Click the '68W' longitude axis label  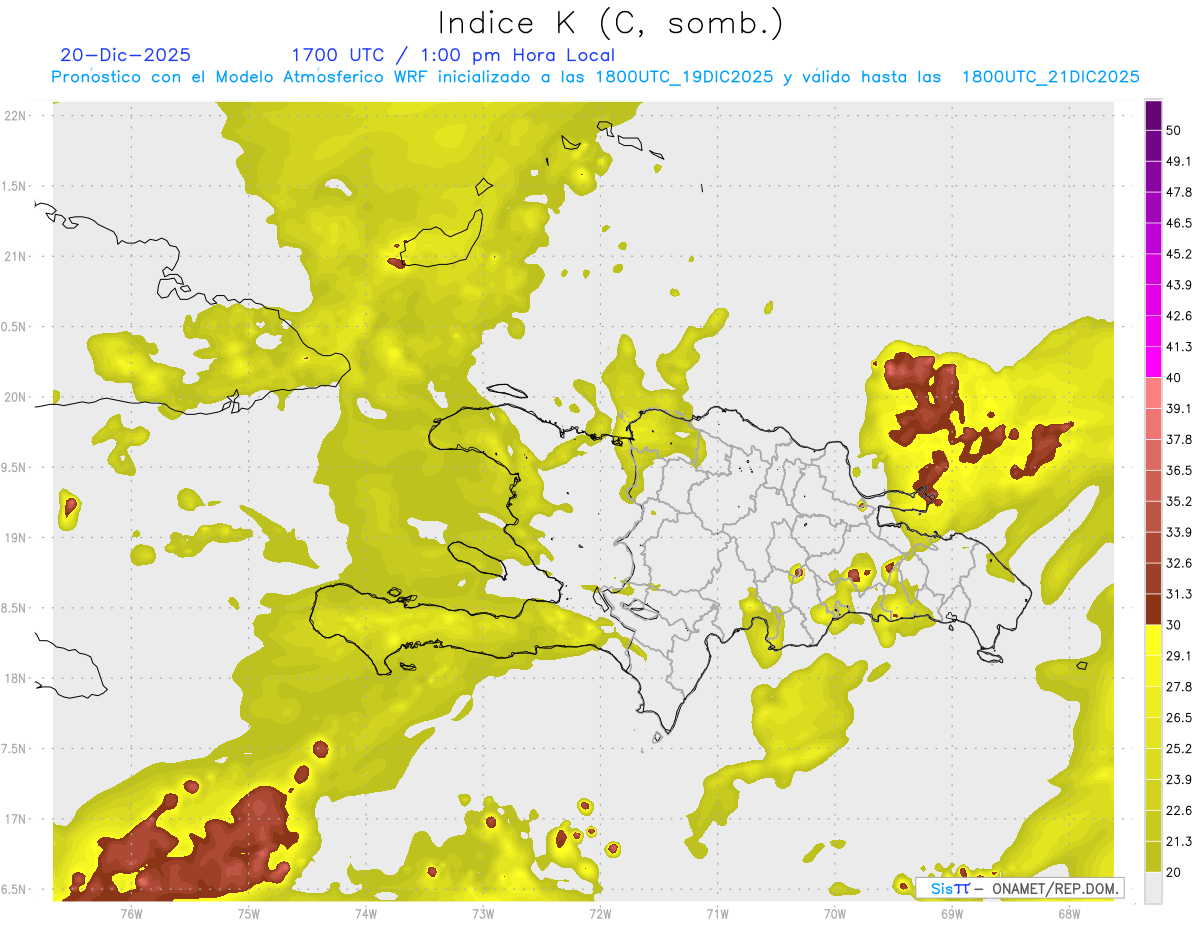1068,913
